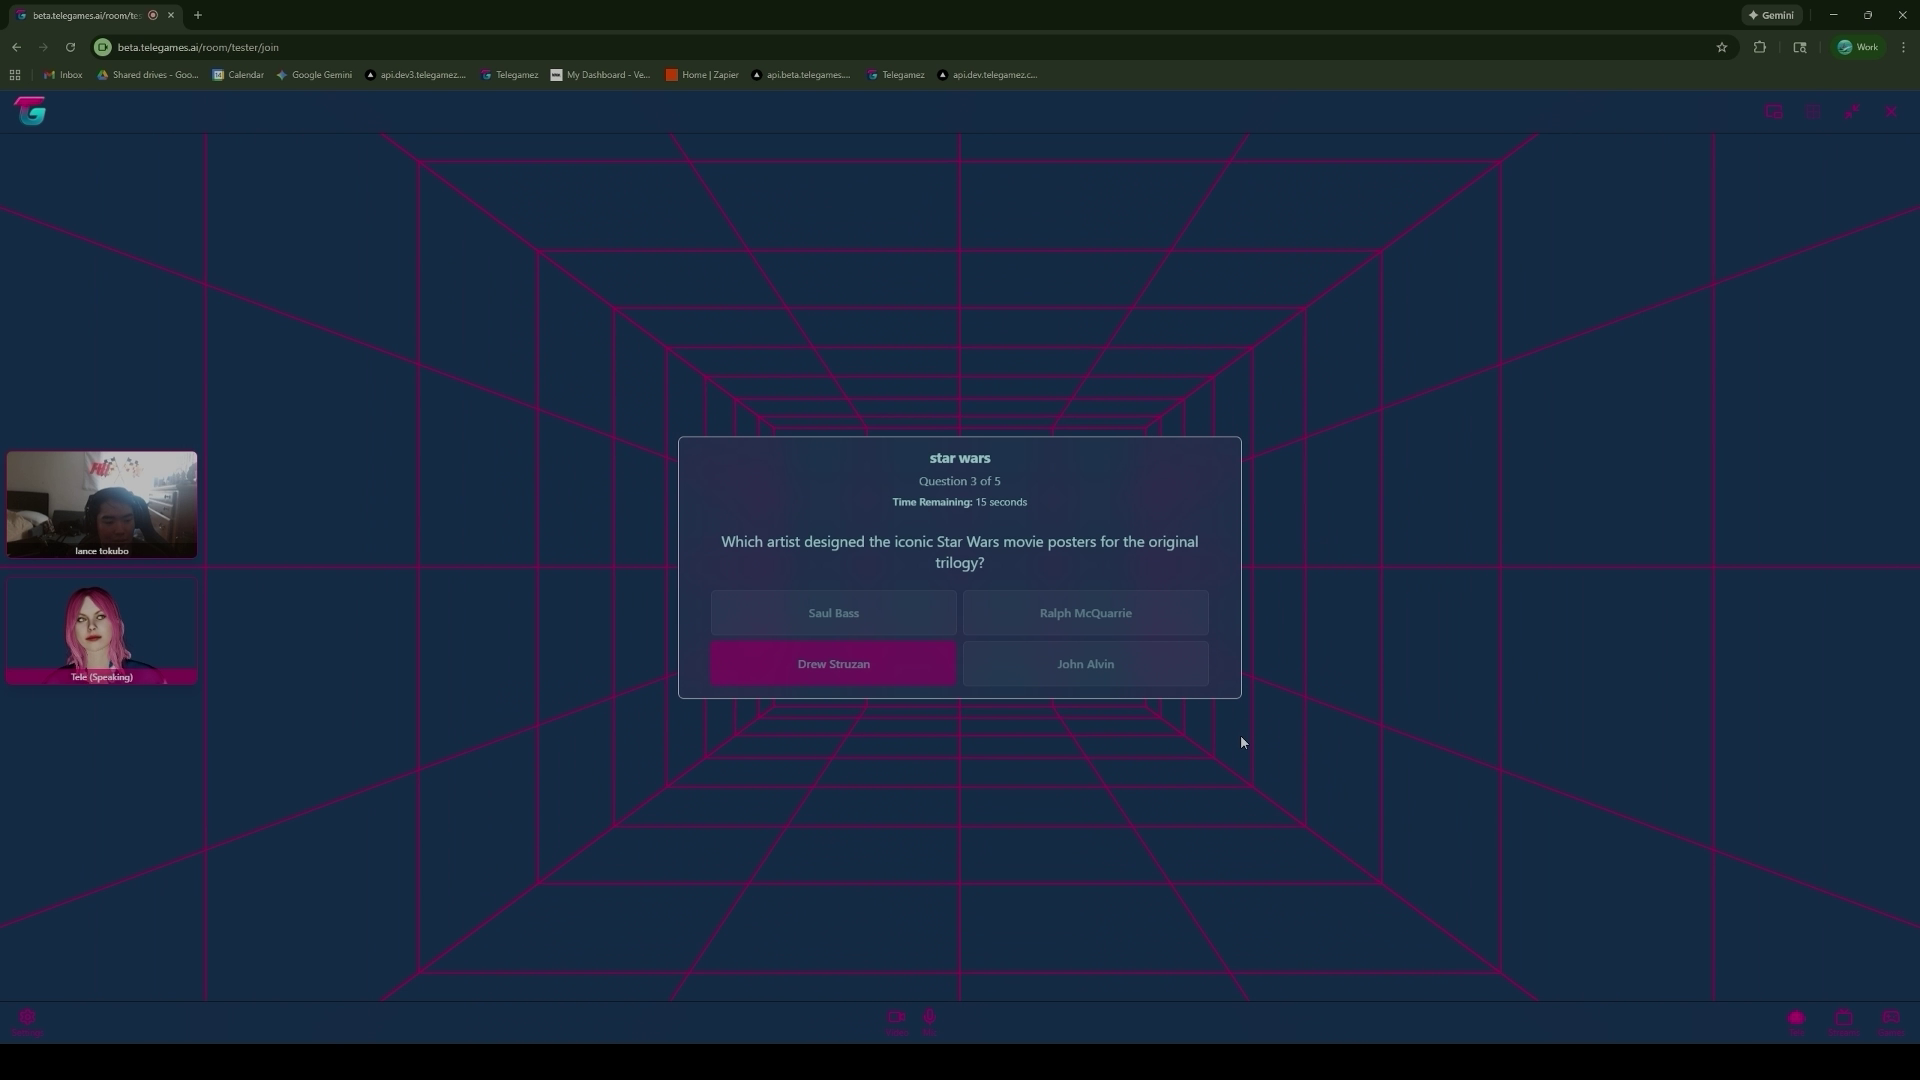
Task: Open the Google Gemini bookmark
Action: pyautogui.click(x=314, y=75)
